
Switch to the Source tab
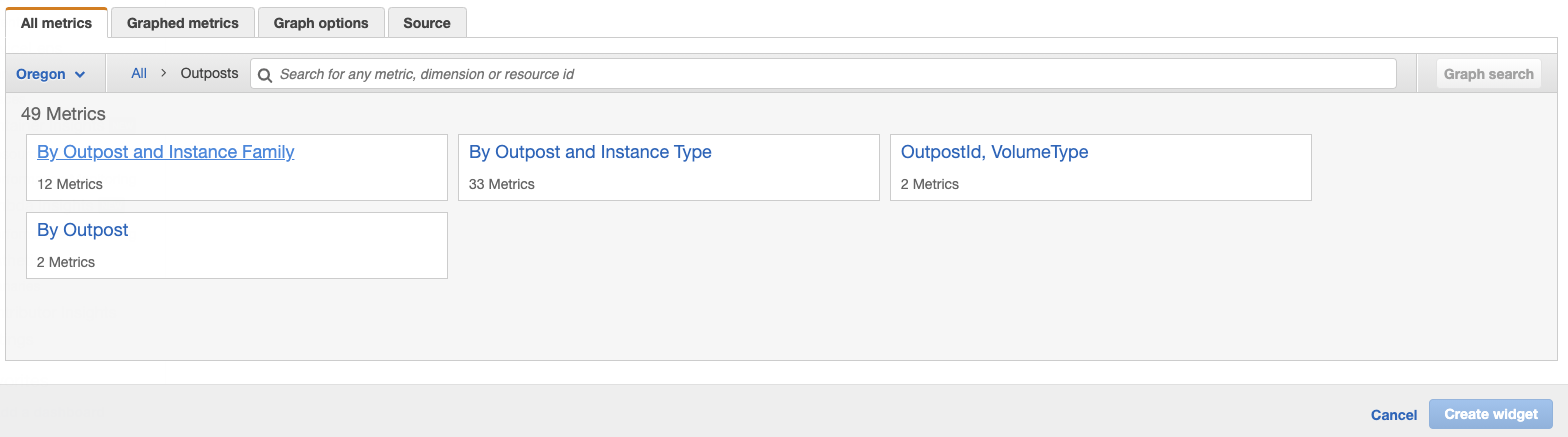tap(427, 23)
